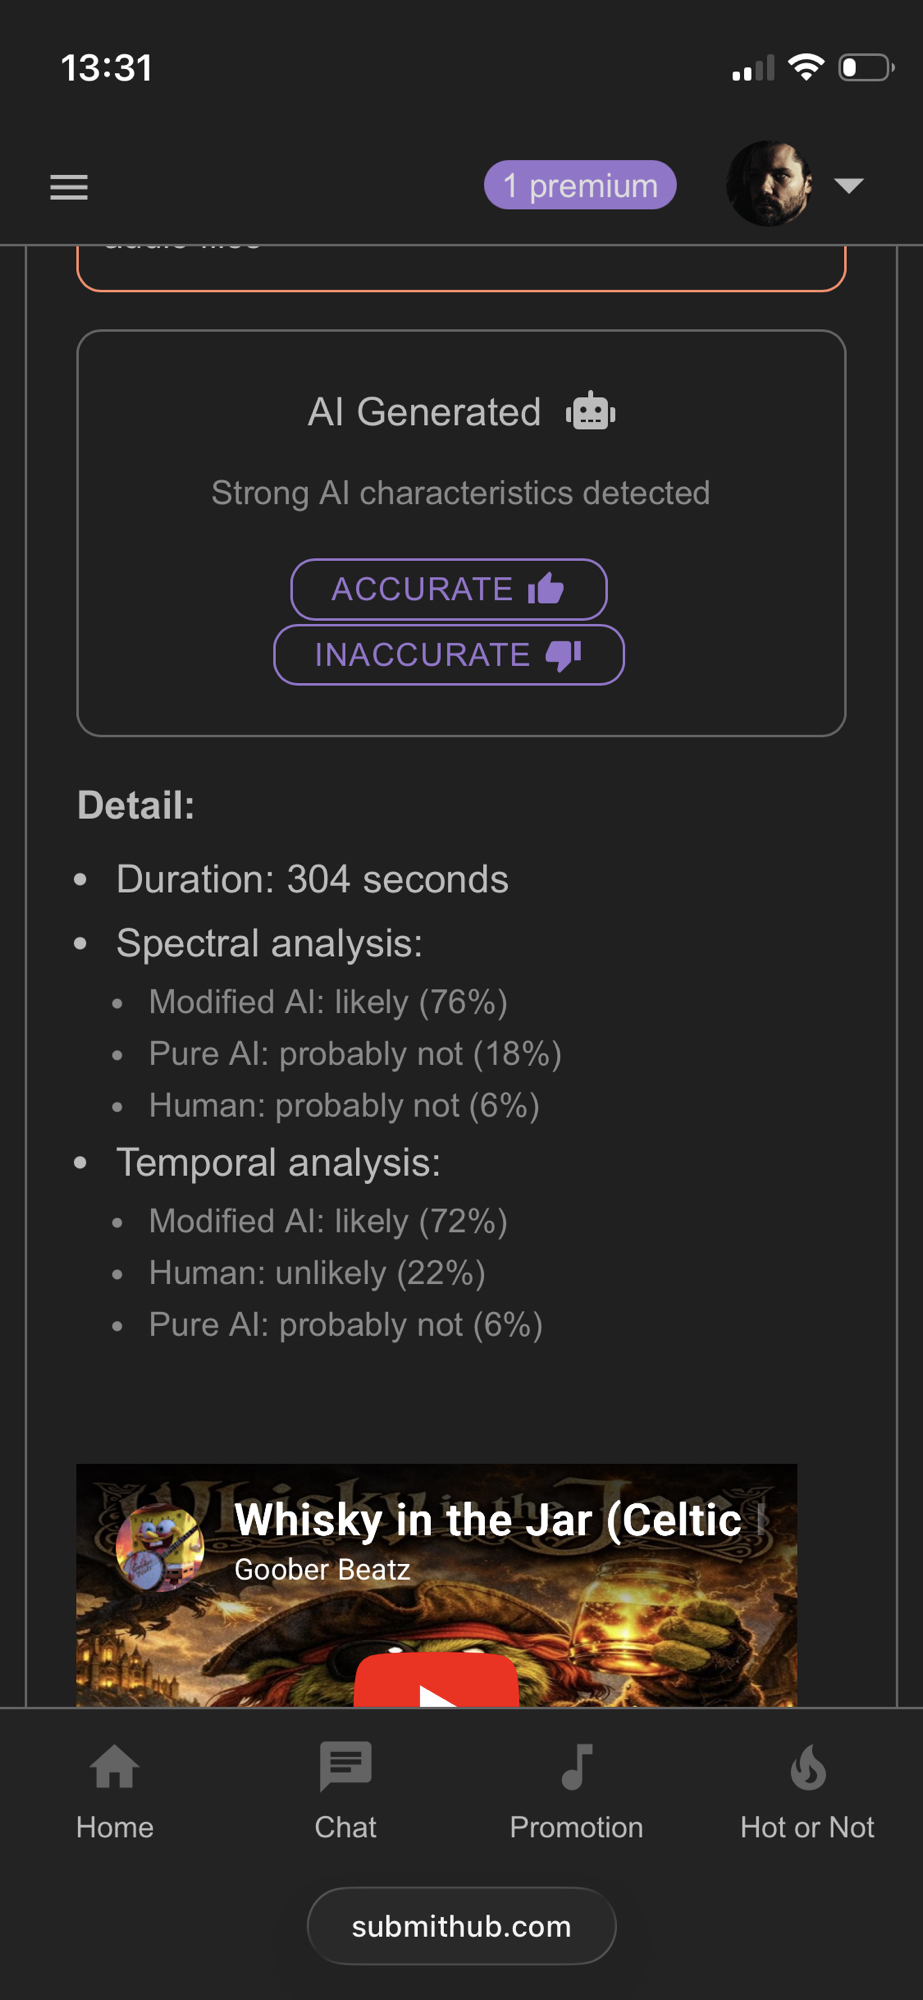This screenshot has width=923, height=2000.
Task: Open the user profile avatar
Action: pyautogui.click(x=768, y=184)
